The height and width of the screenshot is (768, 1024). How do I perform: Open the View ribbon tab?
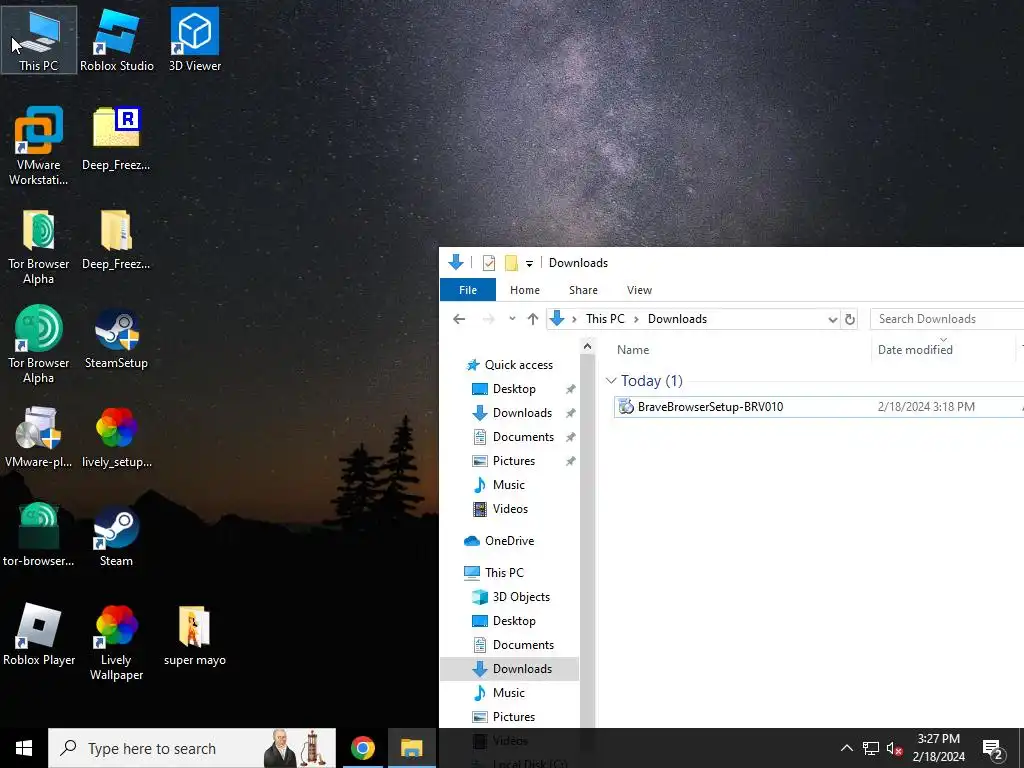[x=639, y=290]
